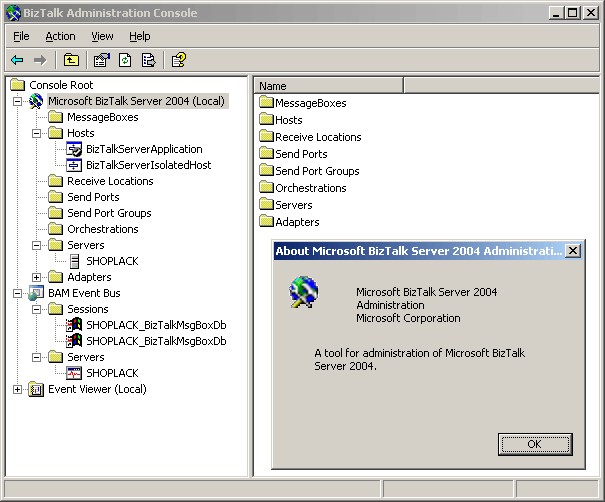Viewport: 605px width, 502px height.
Task: Click the Event Viewer (Local) icon
Action: pyautogui.click(x=36, y=389)
